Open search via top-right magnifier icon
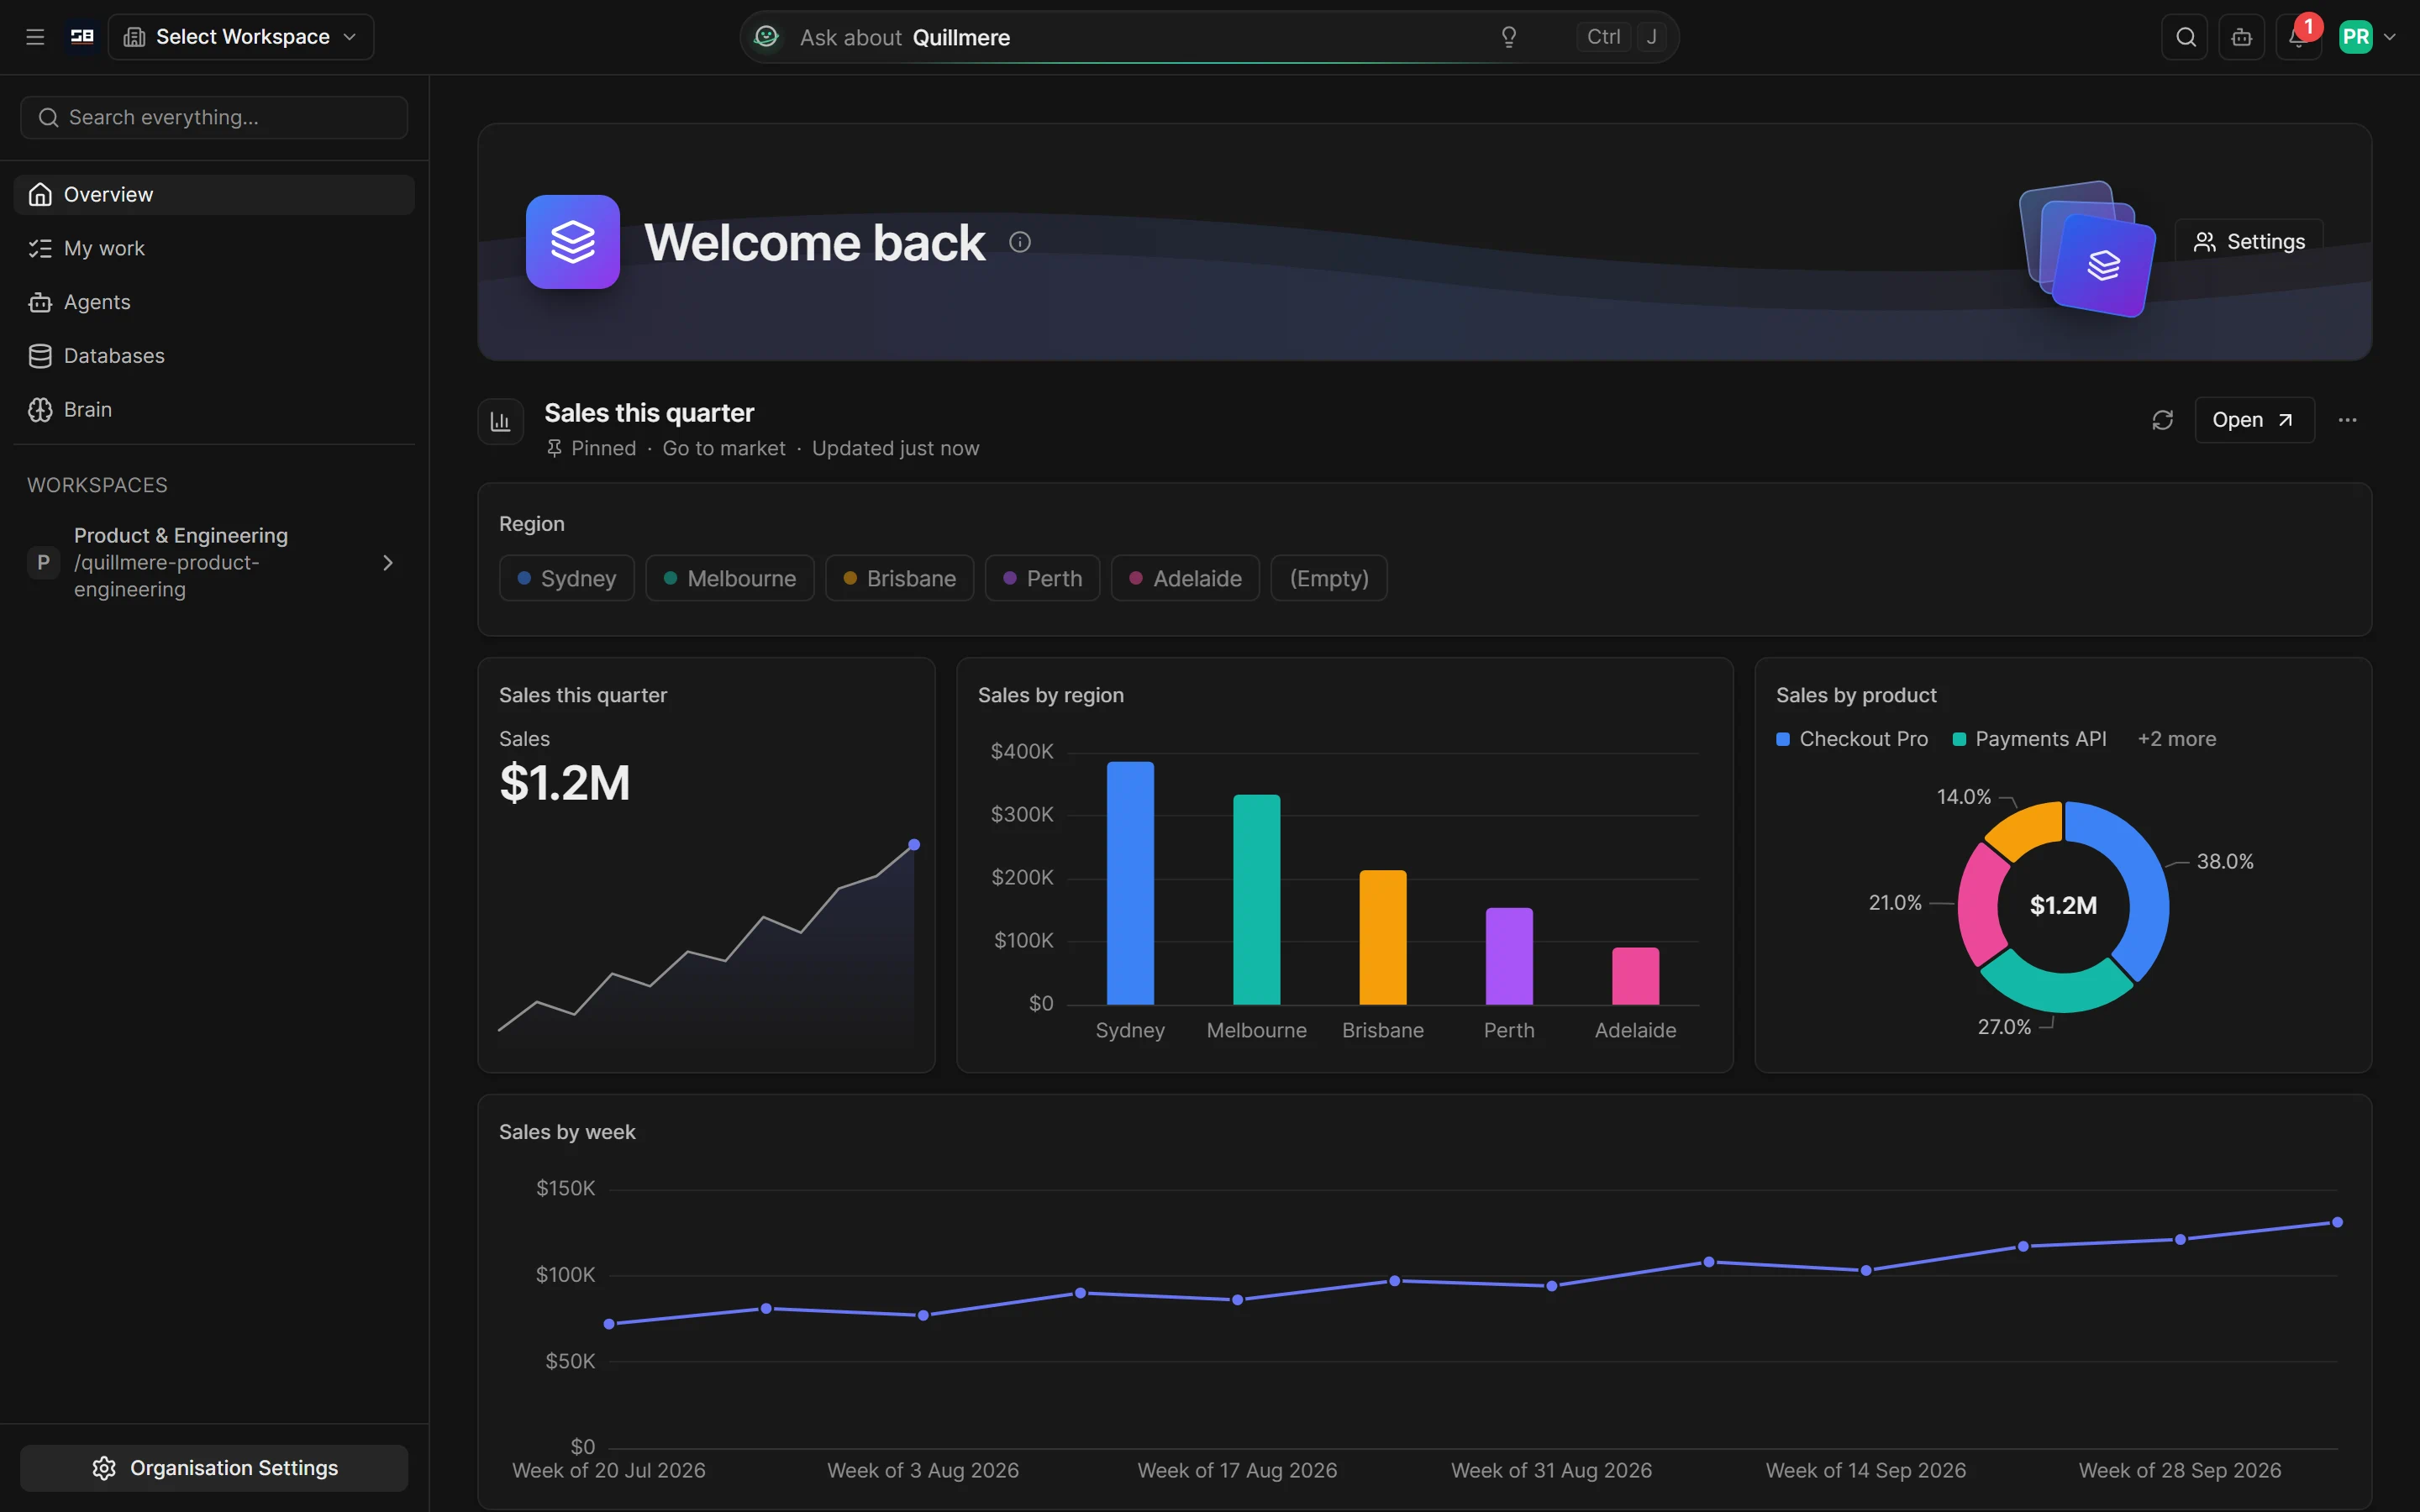This screenshot has width=2420, height=1512. click(x=2185, y=37)
